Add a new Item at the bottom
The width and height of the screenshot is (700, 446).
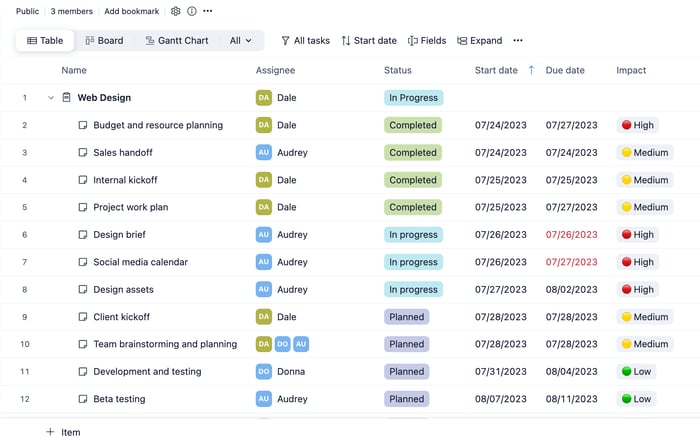pyautogui.click(x=63, y=432)
